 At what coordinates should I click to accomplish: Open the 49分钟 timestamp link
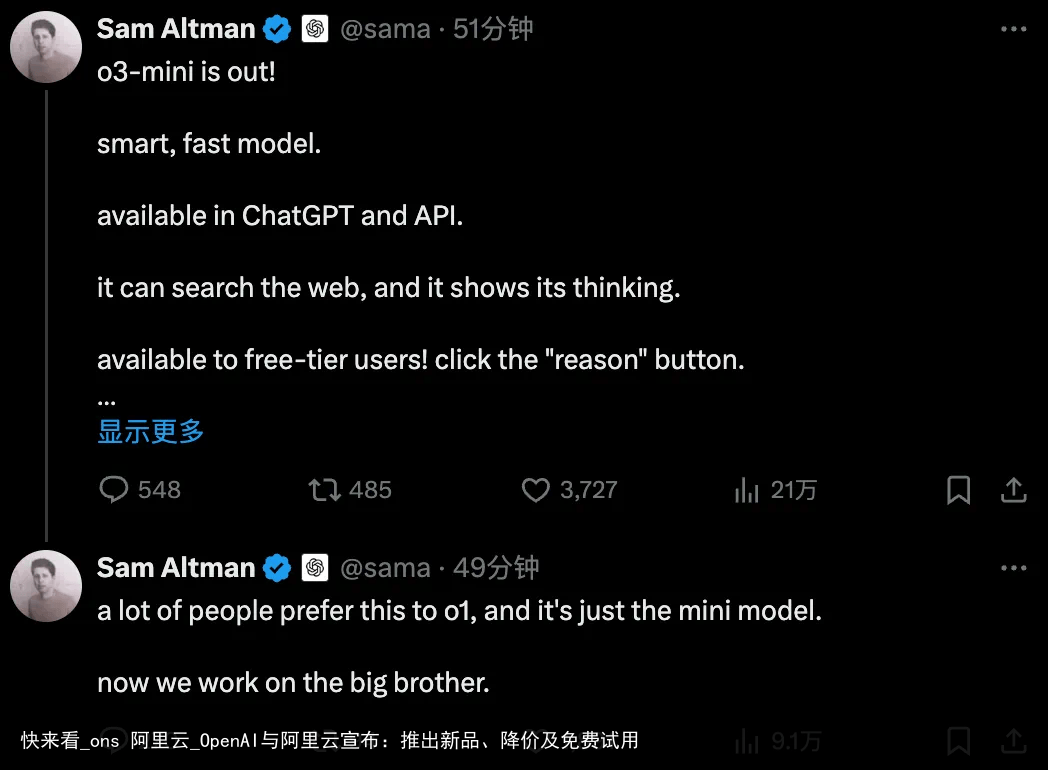pos(496,567)
